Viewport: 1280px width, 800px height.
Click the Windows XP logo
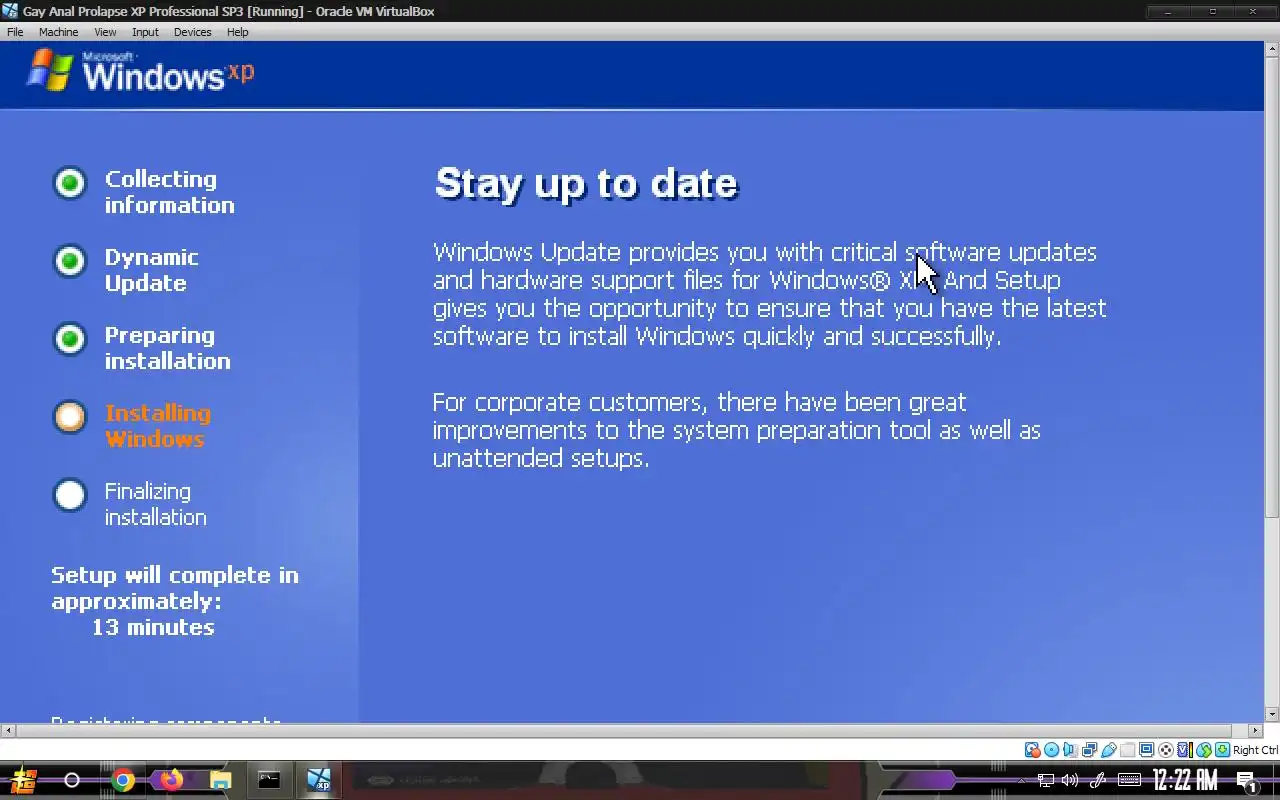point(140,72)
